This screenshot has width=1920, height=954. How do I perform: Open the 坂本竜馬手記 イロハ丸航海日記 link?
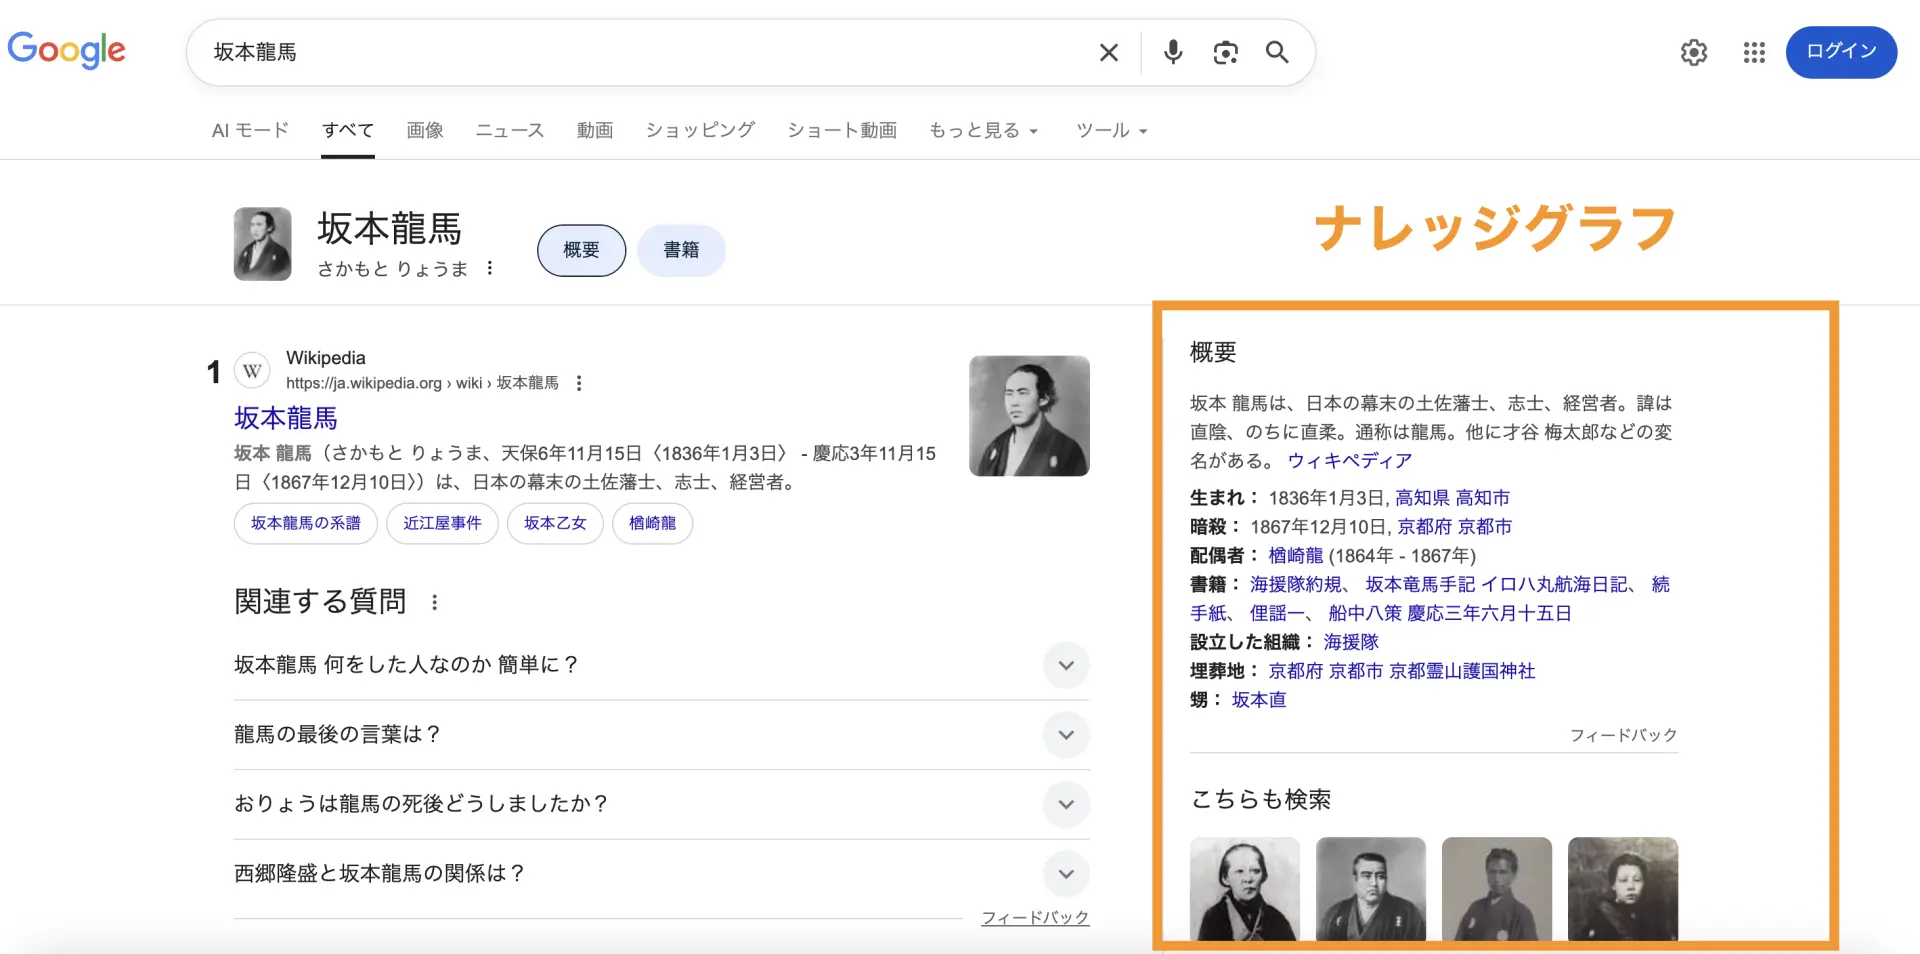coord(1497,585)
